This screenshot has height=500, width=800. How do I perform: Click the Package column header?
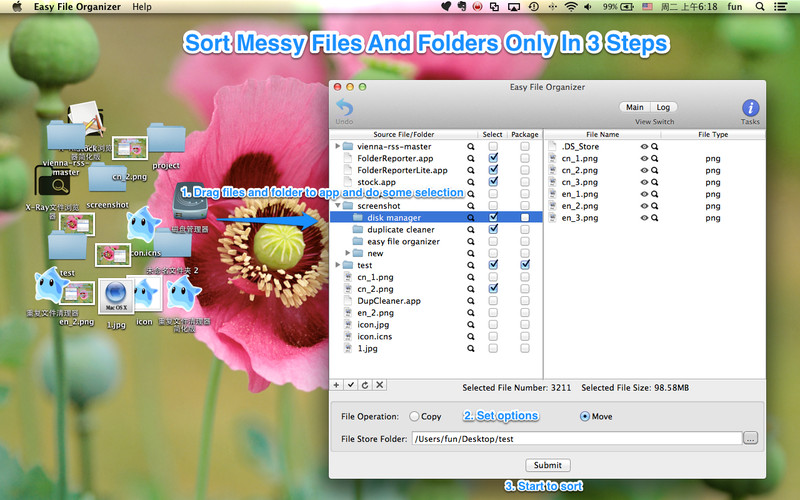[524, 134]
